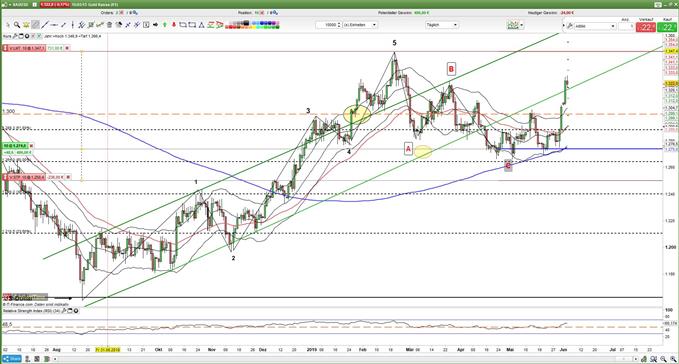Click the black right arrow tool
Image resolution: width=679 pixels, height=364 pixels.
click(x=155, y=25)
